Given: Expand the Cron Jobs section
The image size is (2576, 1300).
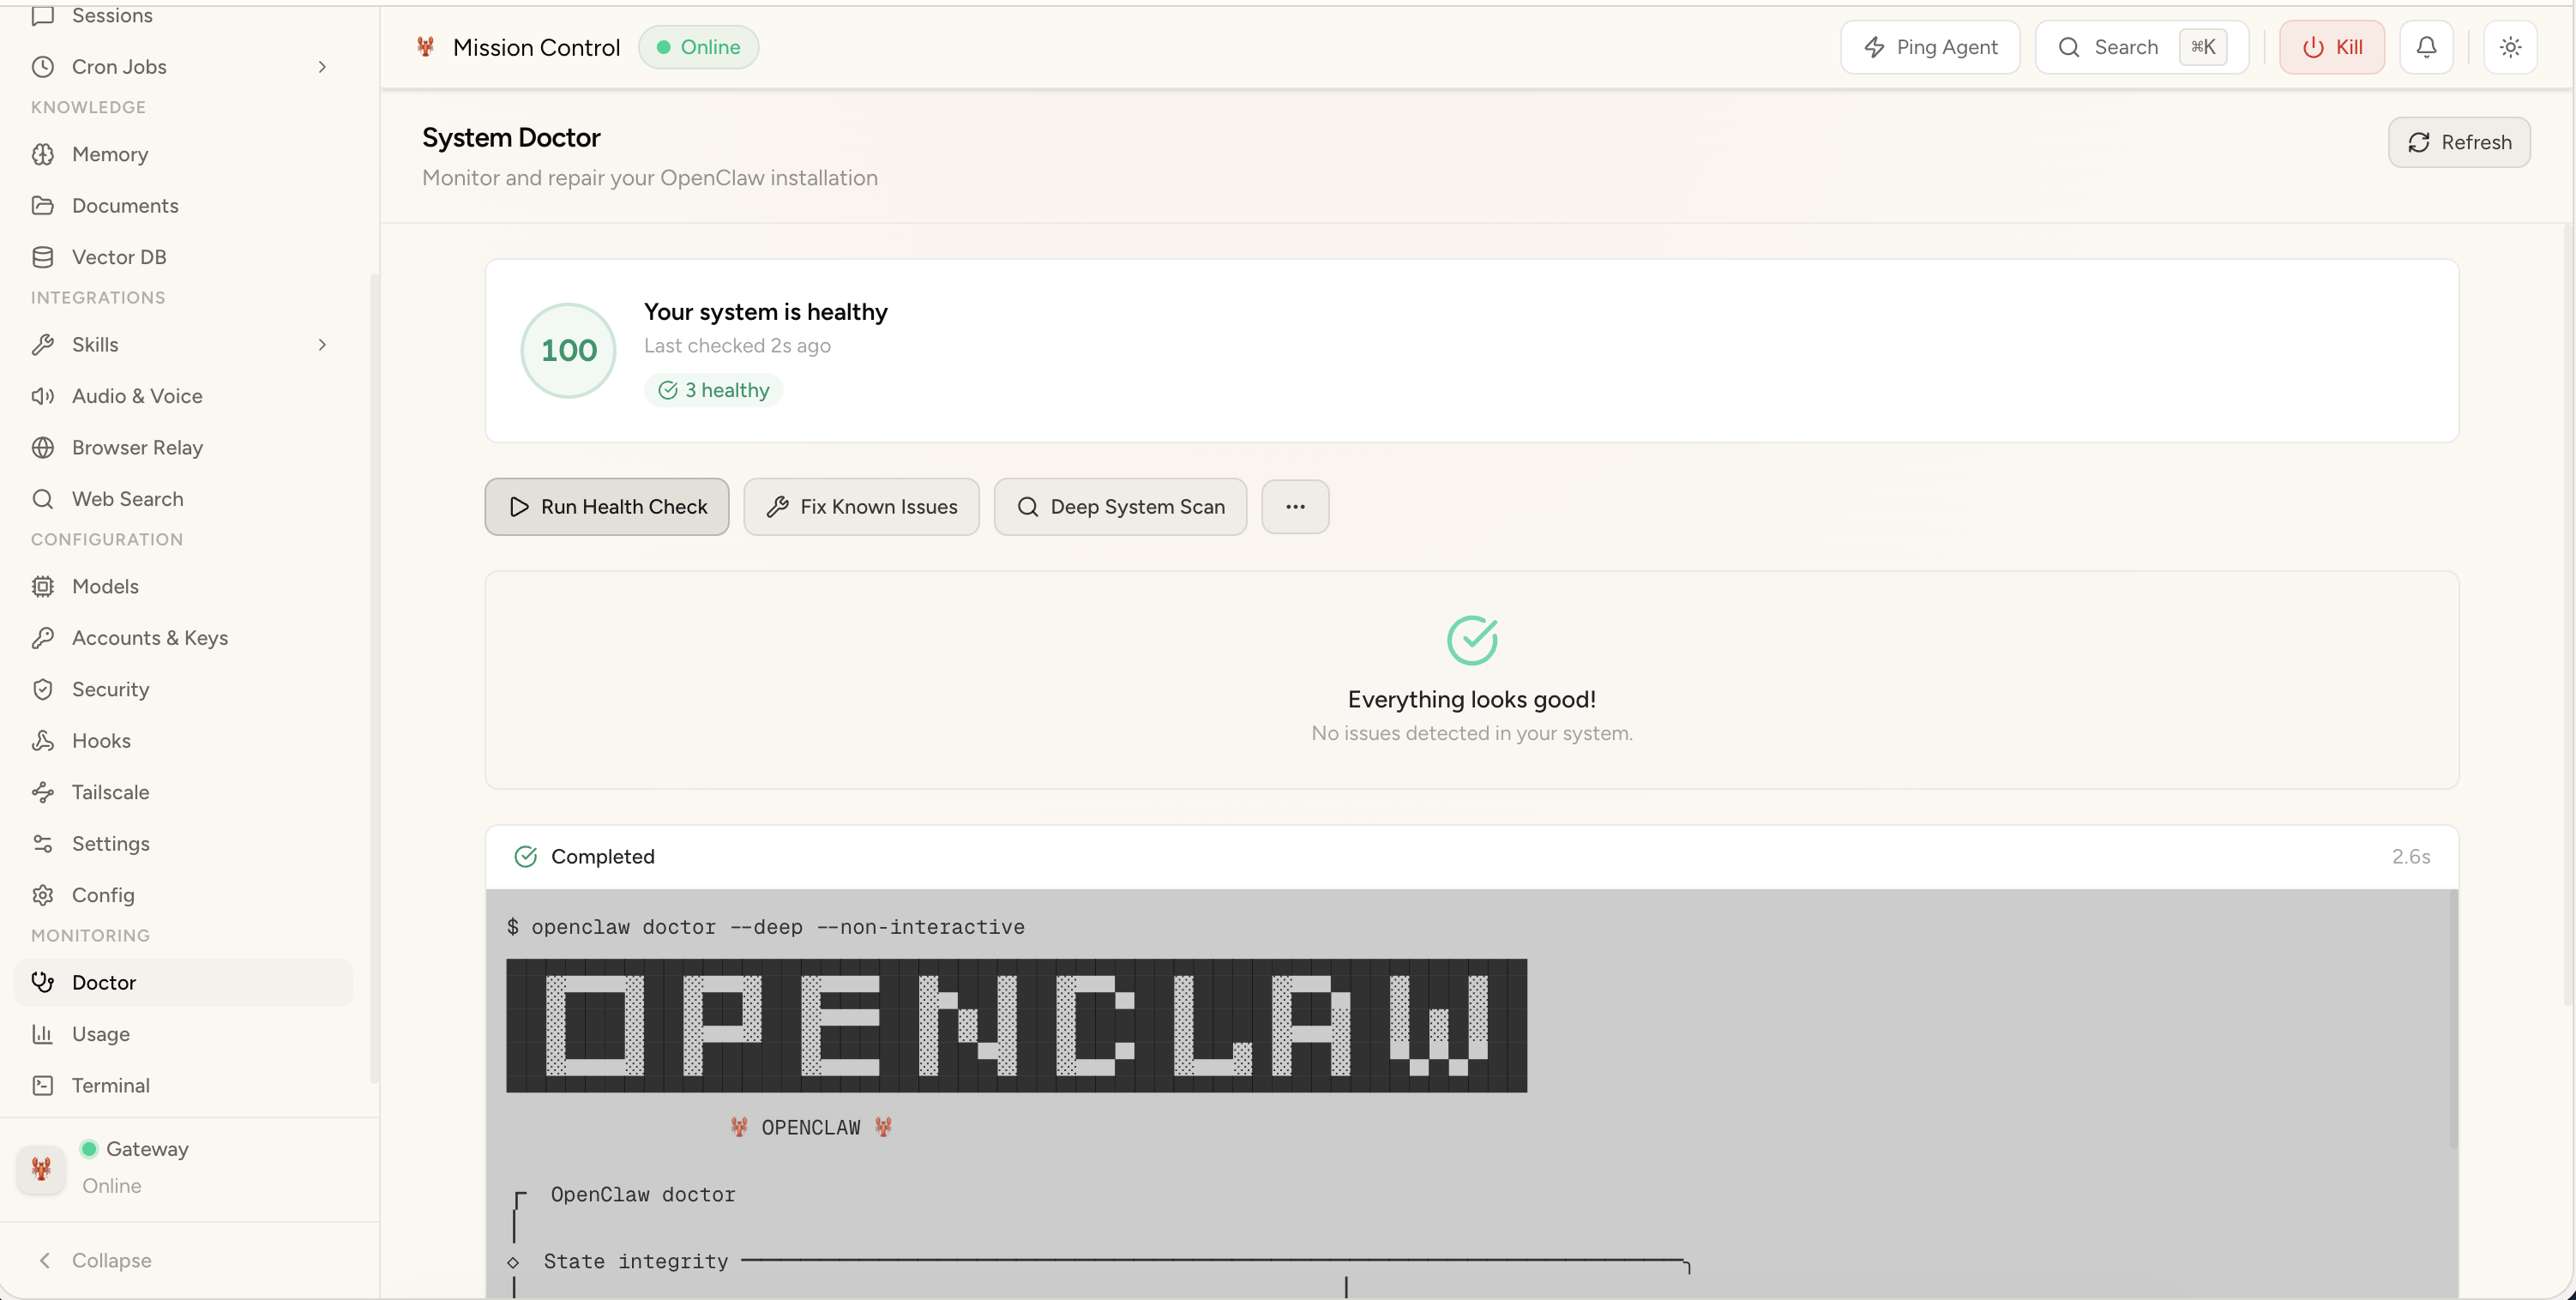Looking at the screenshot, I should tap(322, 66).
